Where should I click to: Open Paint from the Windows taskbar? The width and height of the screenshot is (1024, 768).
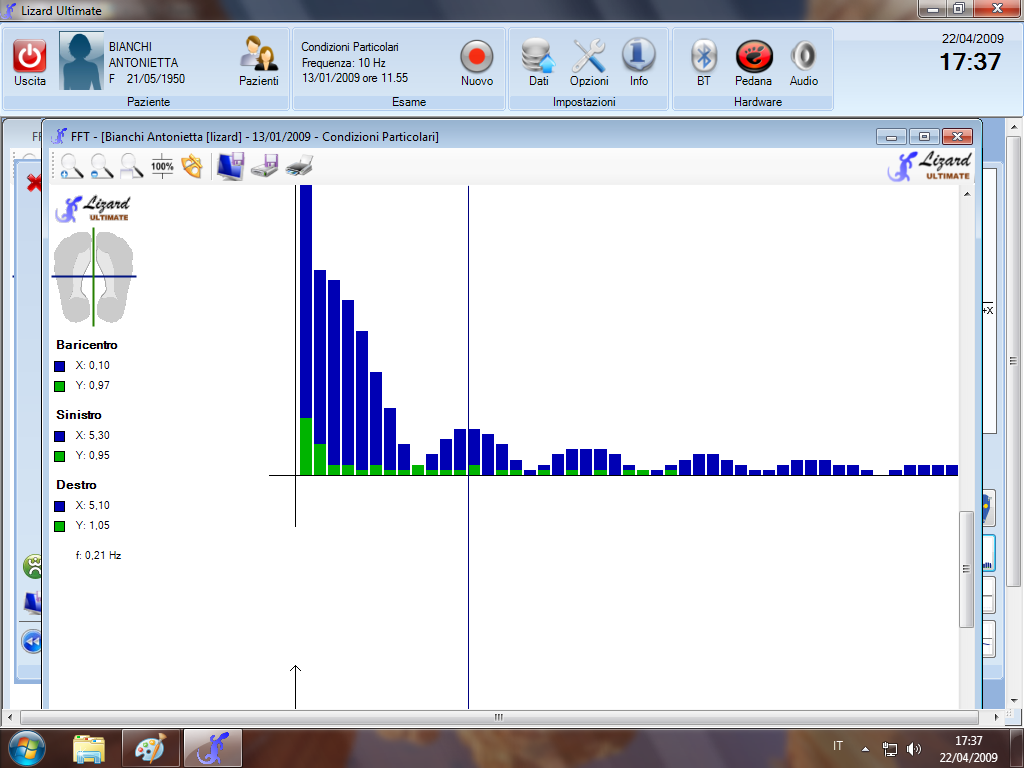click(x=151, y=748)
